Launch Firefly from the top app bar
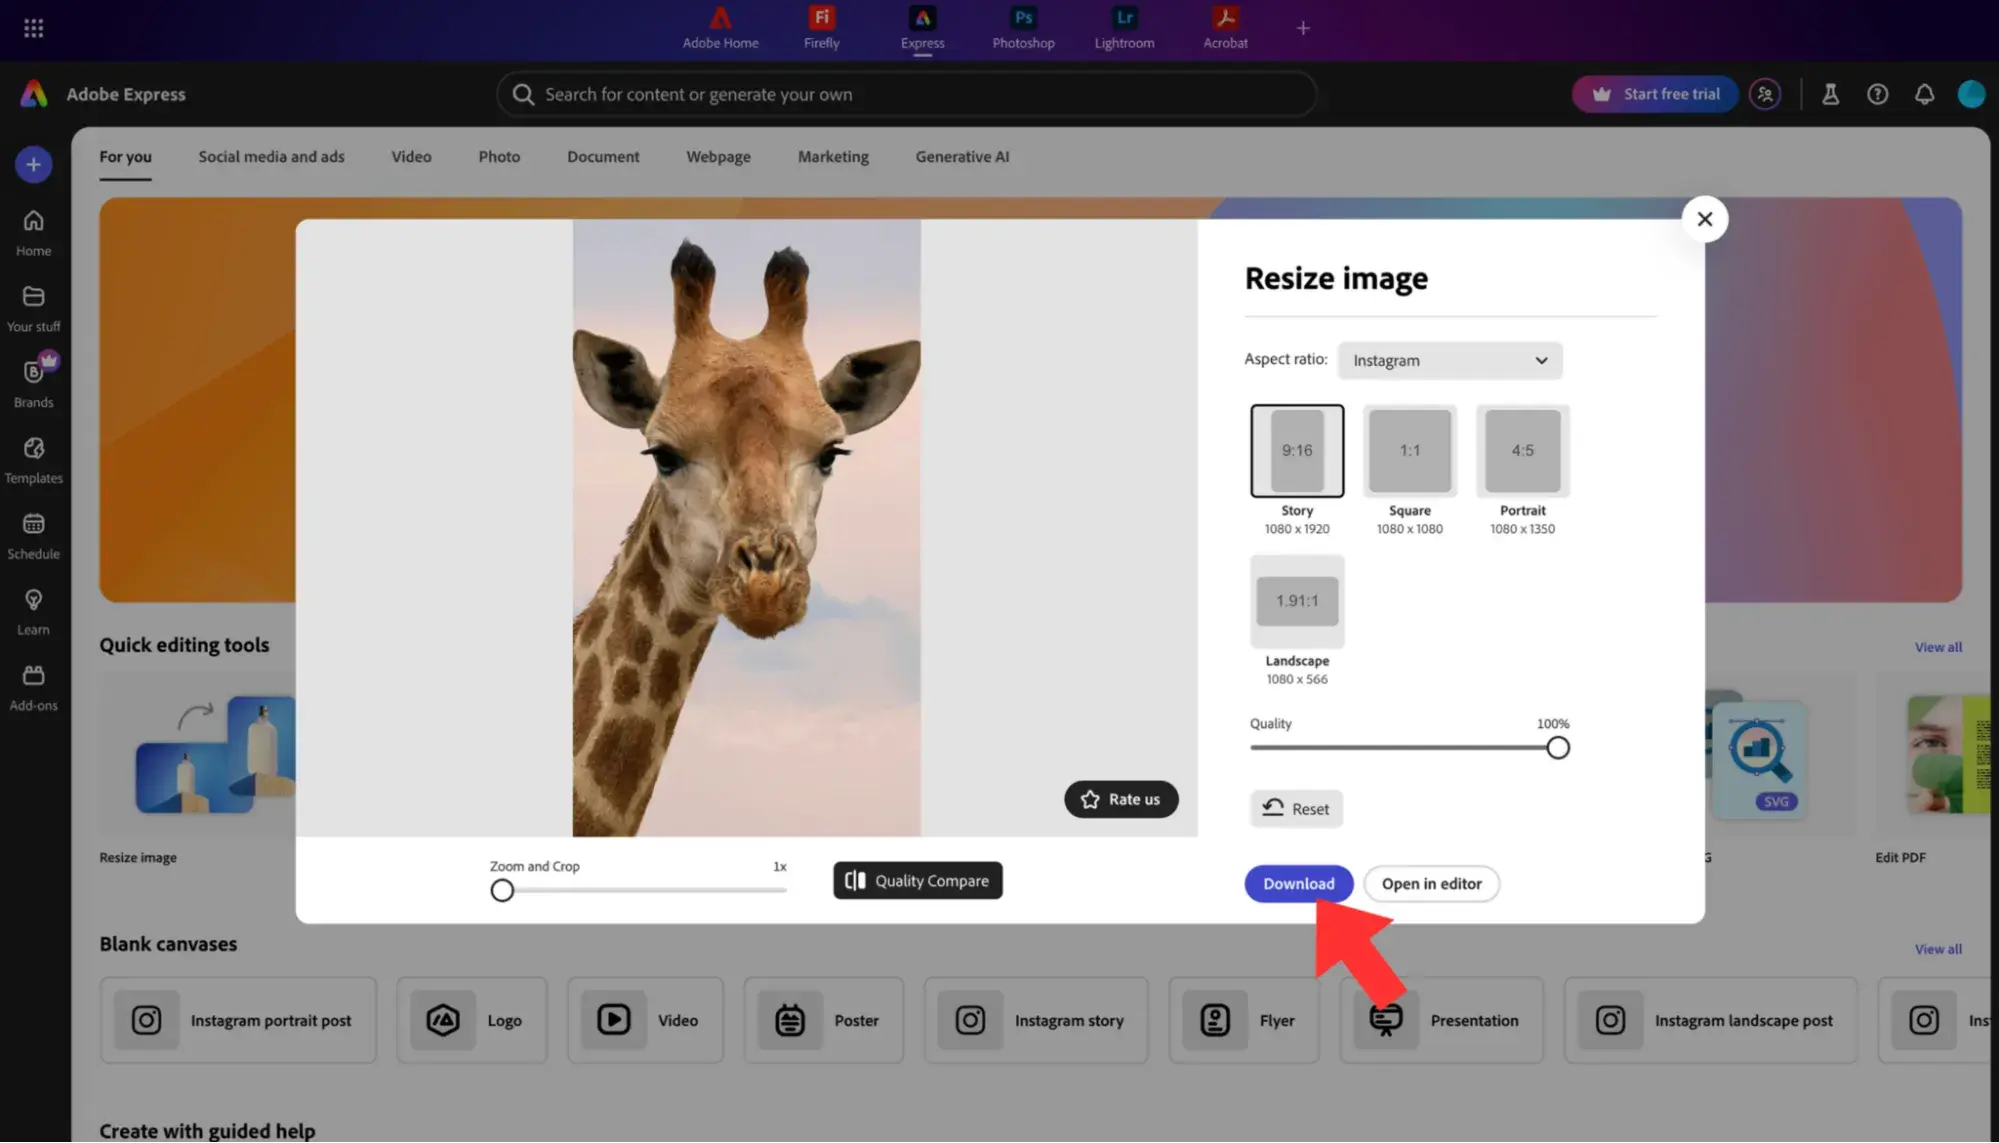This screenshot has height=1143, width=1999. (820, 27)
